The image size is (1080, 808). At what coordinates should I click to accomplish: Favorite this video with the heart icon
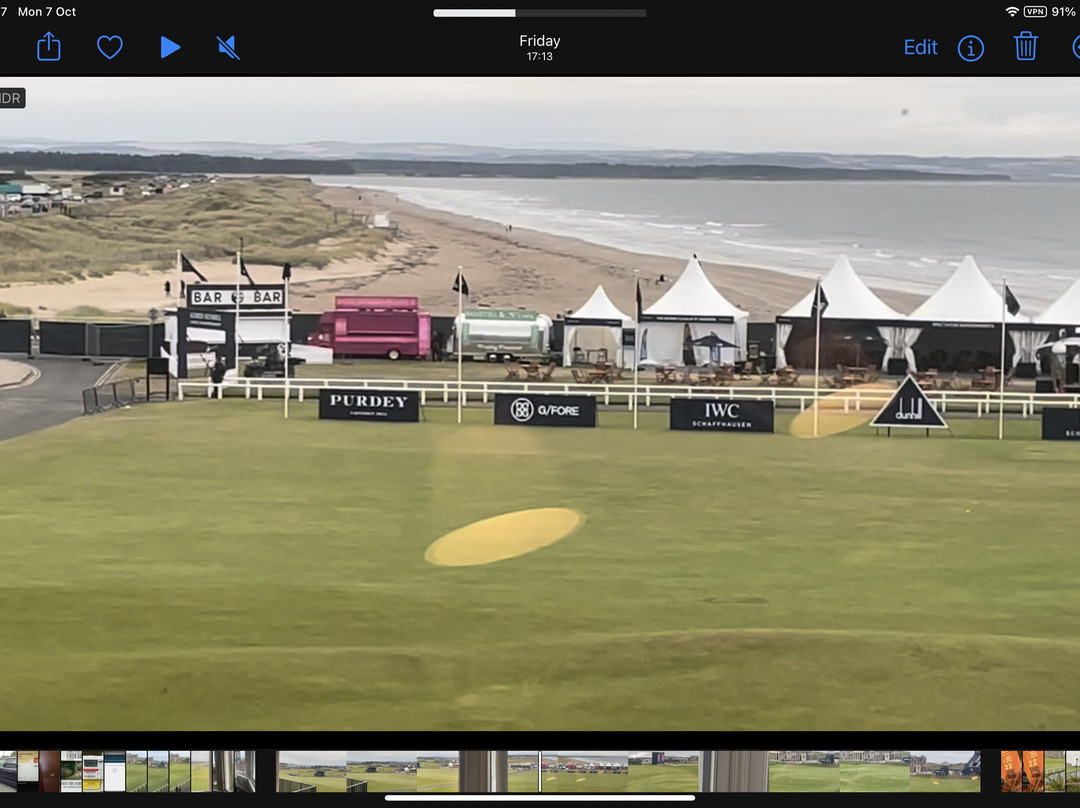[x=109, y=47]
